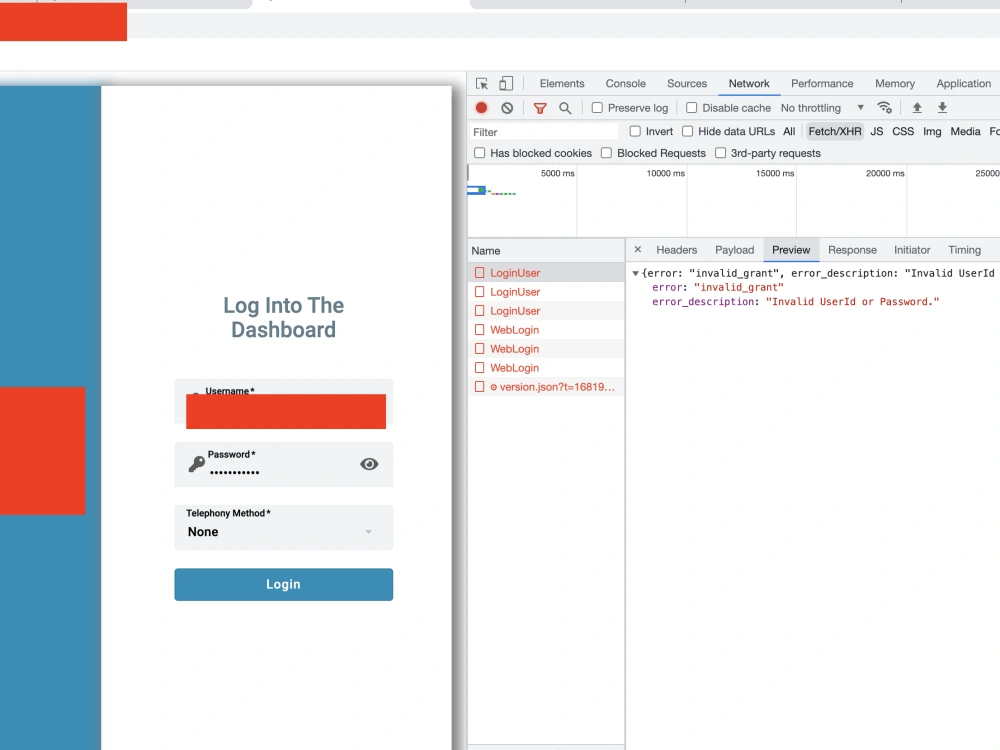
Task: Select the Media request type filter
Action: 965,131
